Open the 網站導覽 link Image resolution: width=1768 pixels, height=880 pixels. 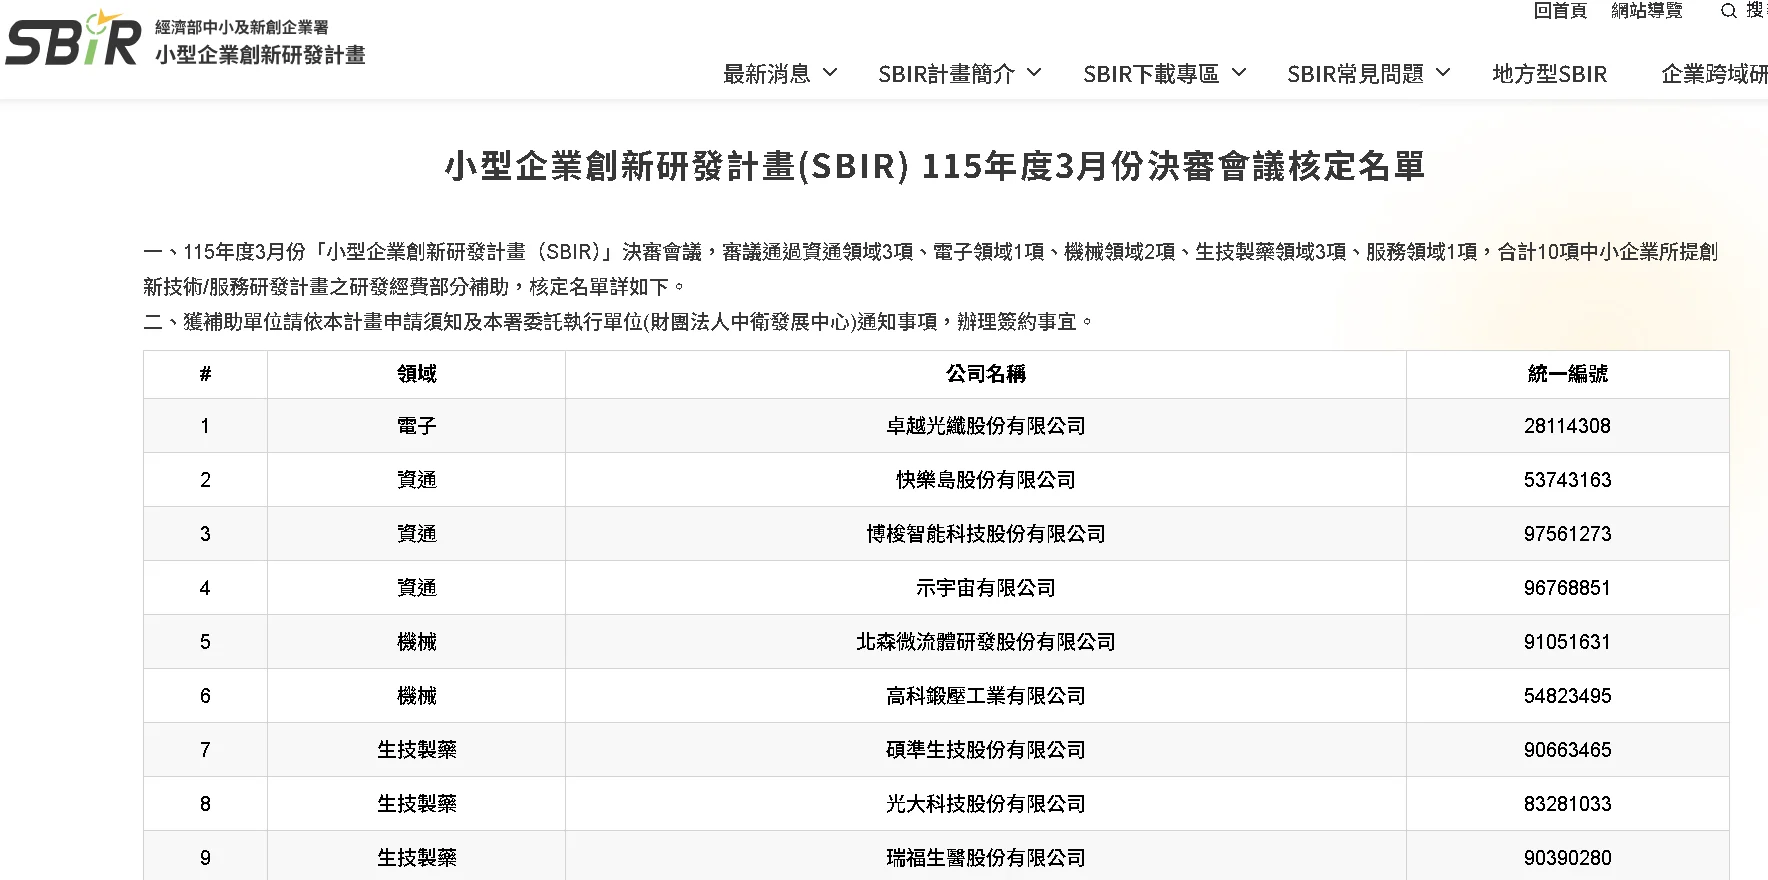(x=1647, y=11)
